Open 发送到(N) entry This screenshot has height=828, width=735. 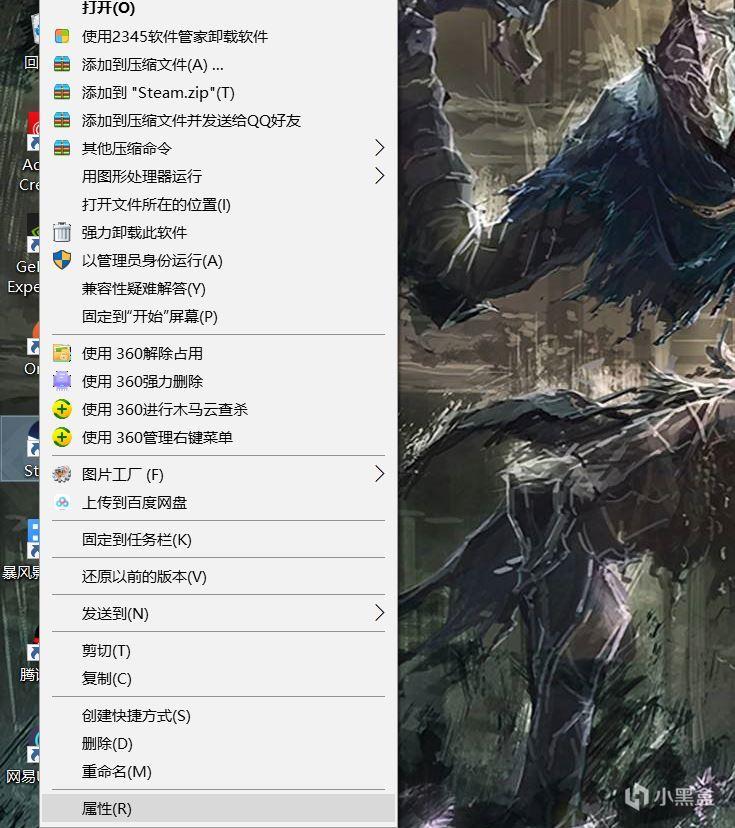tap(218, 613)
